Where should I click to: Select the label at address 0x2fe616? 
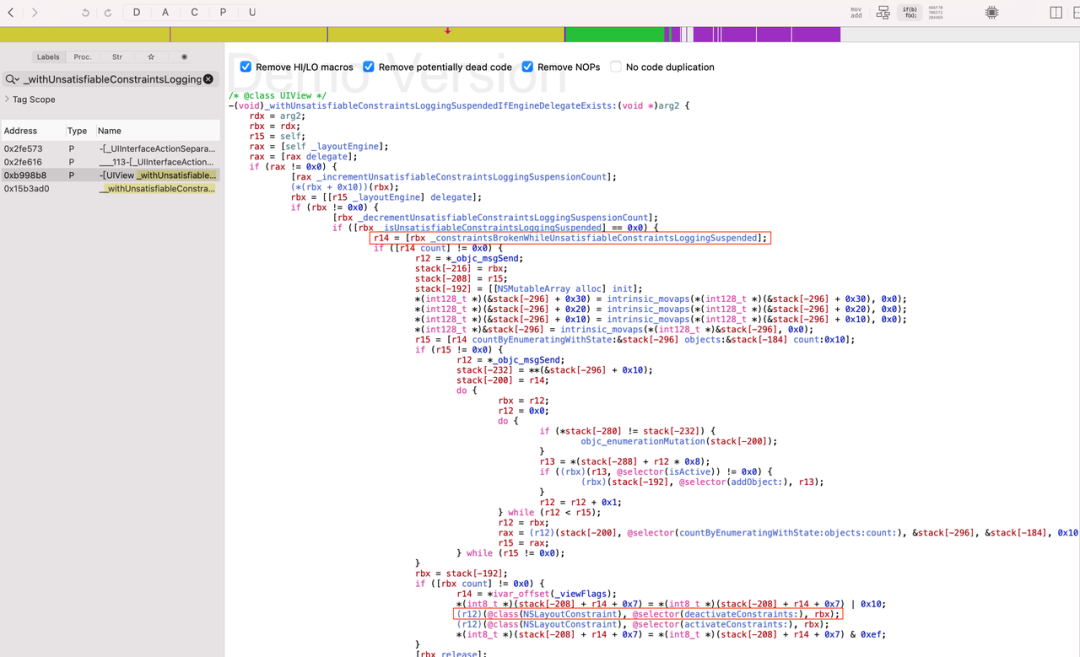(x=110, y=162)
